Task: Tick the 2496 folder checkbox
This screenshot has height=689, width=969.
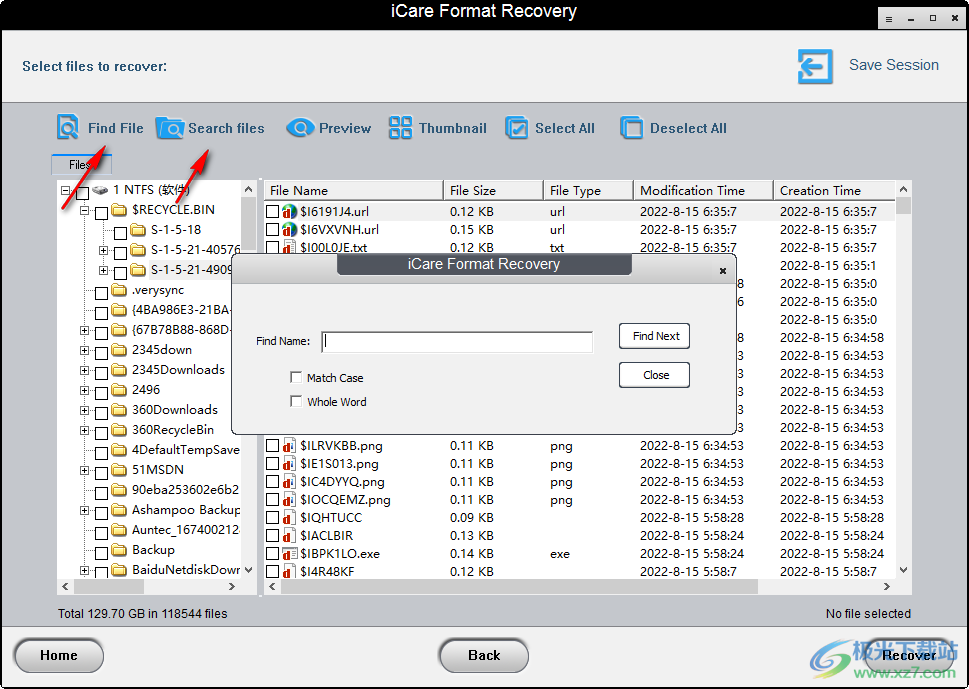Action: (102, 393)
